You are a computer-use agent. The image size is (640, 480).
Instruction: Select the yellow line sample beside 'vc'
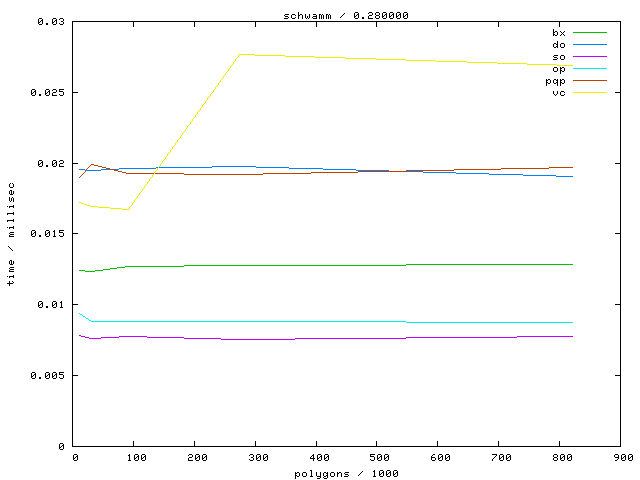(x=590, y=93)
